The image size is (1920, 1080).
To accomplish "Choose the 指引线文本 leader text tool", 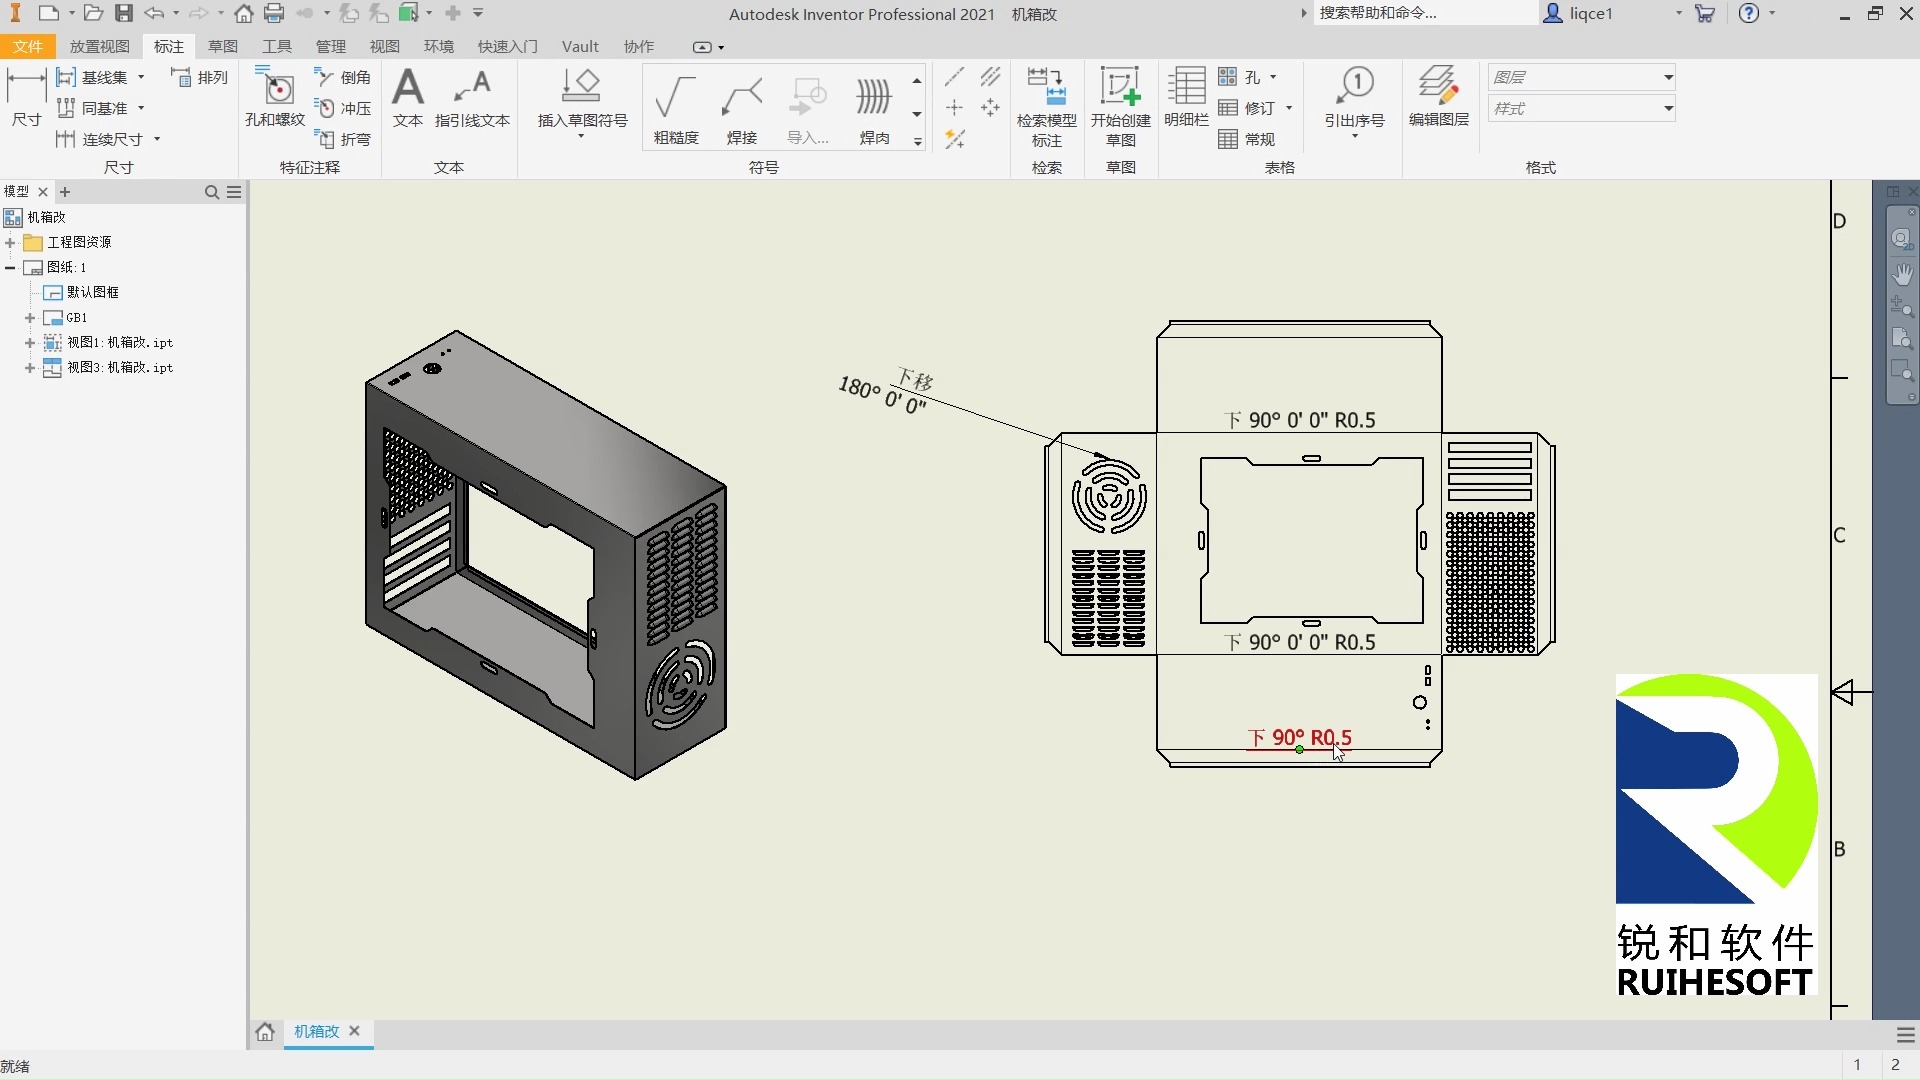I will (472, 98).
